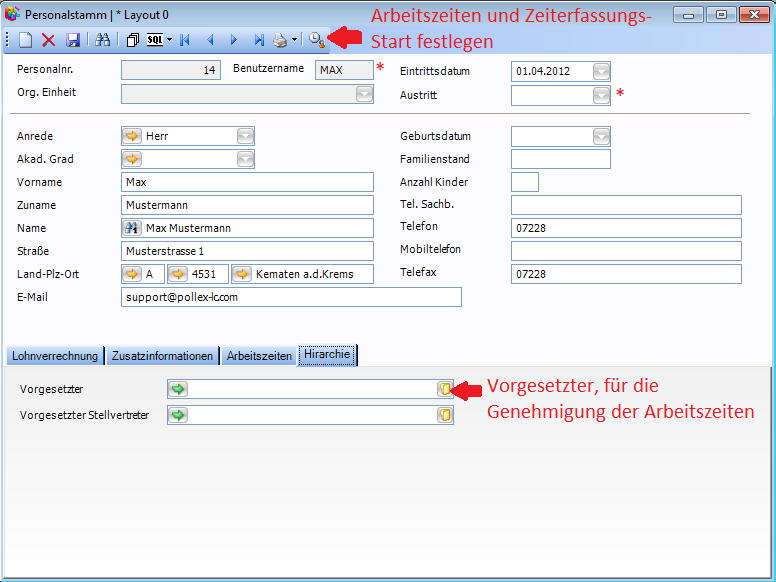
Task: Jump to the first record
Action: (185, 40)
